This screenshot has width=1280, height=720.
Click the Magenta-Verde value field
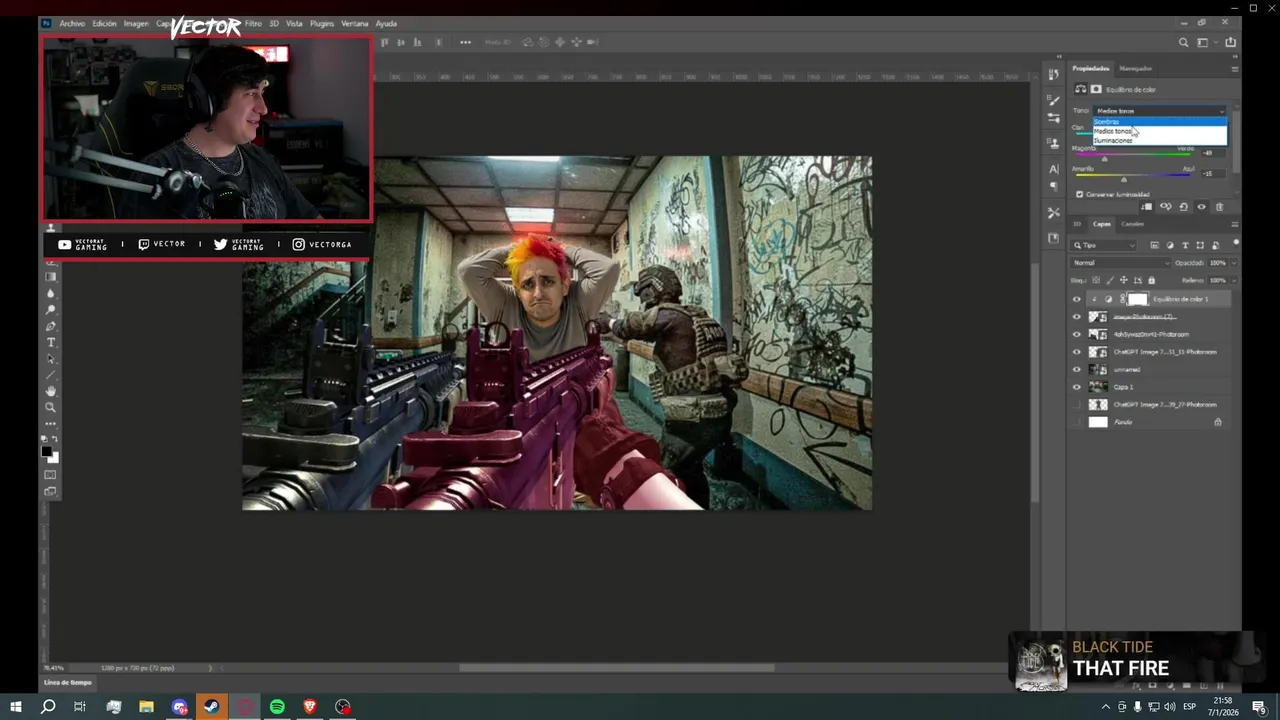(x=1213, y=153)
